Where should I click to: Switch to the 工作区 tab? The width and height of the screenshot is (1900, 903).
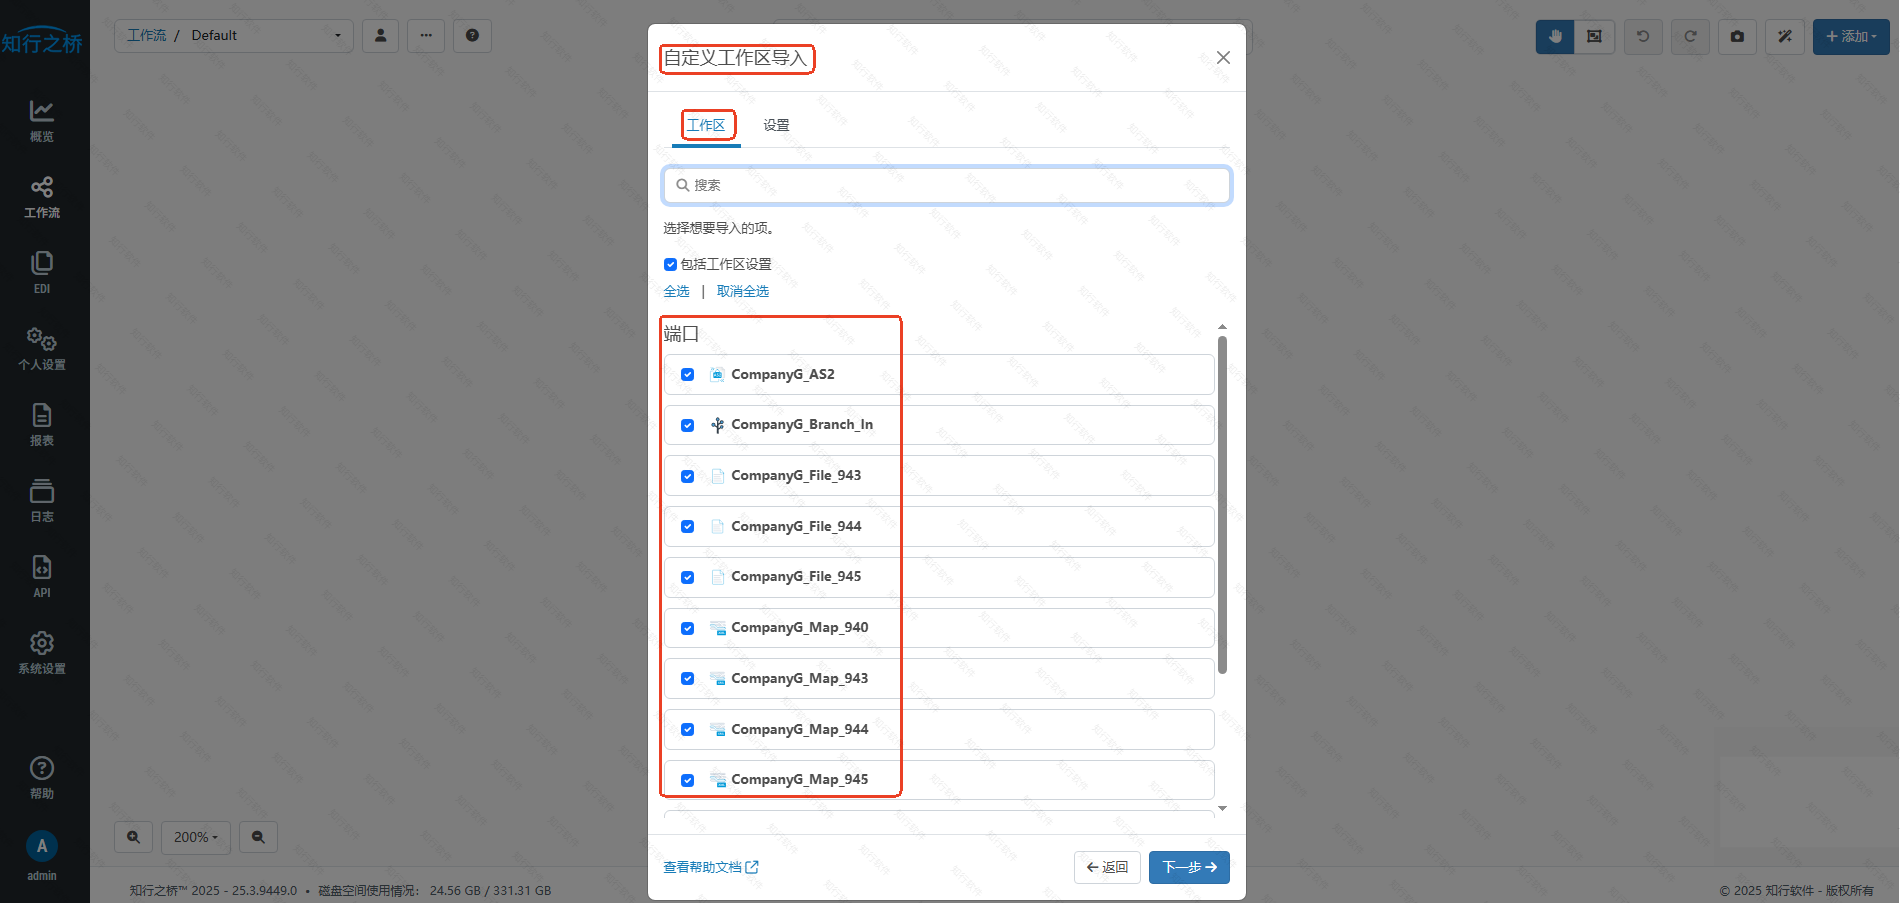708,125
